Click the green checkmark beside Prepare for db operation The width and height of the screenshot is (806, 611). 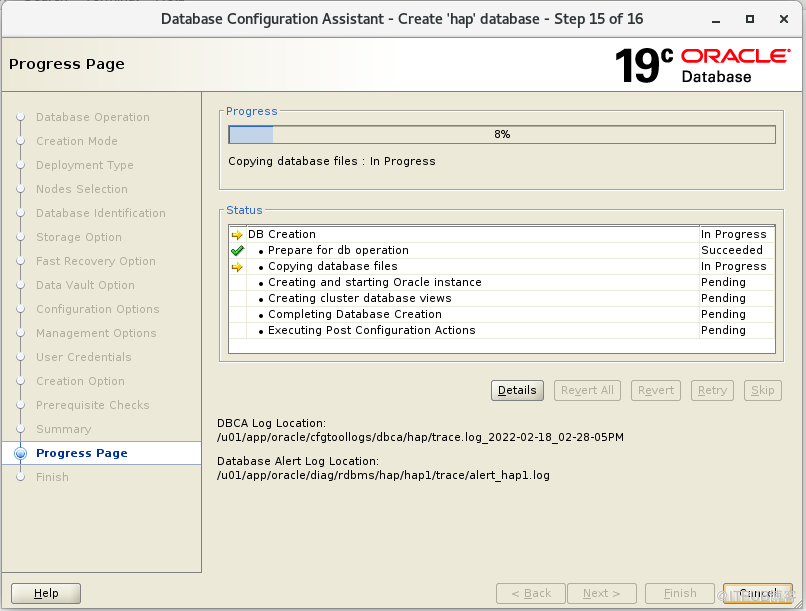tap(237, 251)
